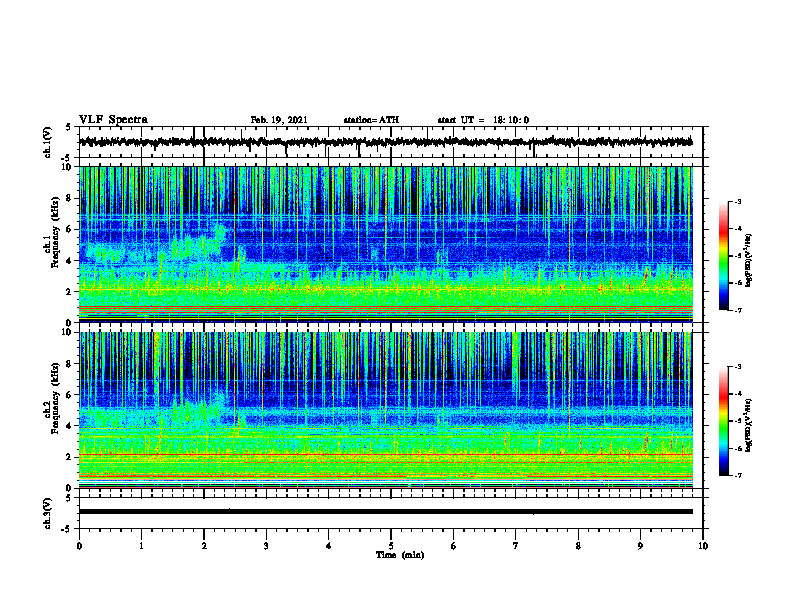Select the "Time (min)" axis label
792x612 pixels.
[x=400, y=555]
